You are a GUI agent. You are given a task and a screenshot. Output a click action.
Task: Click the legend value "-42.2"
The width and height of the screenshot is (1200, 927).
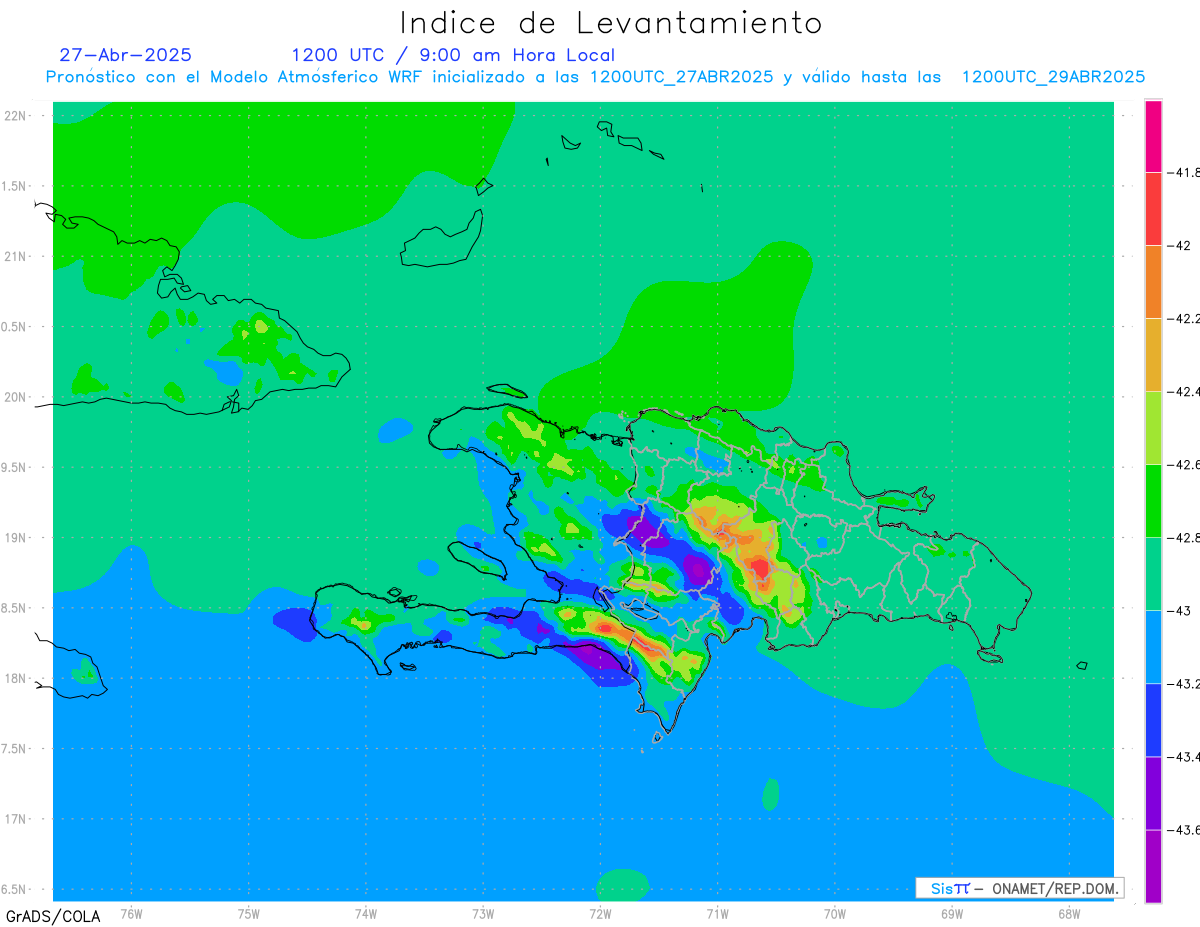[1184, 318]
